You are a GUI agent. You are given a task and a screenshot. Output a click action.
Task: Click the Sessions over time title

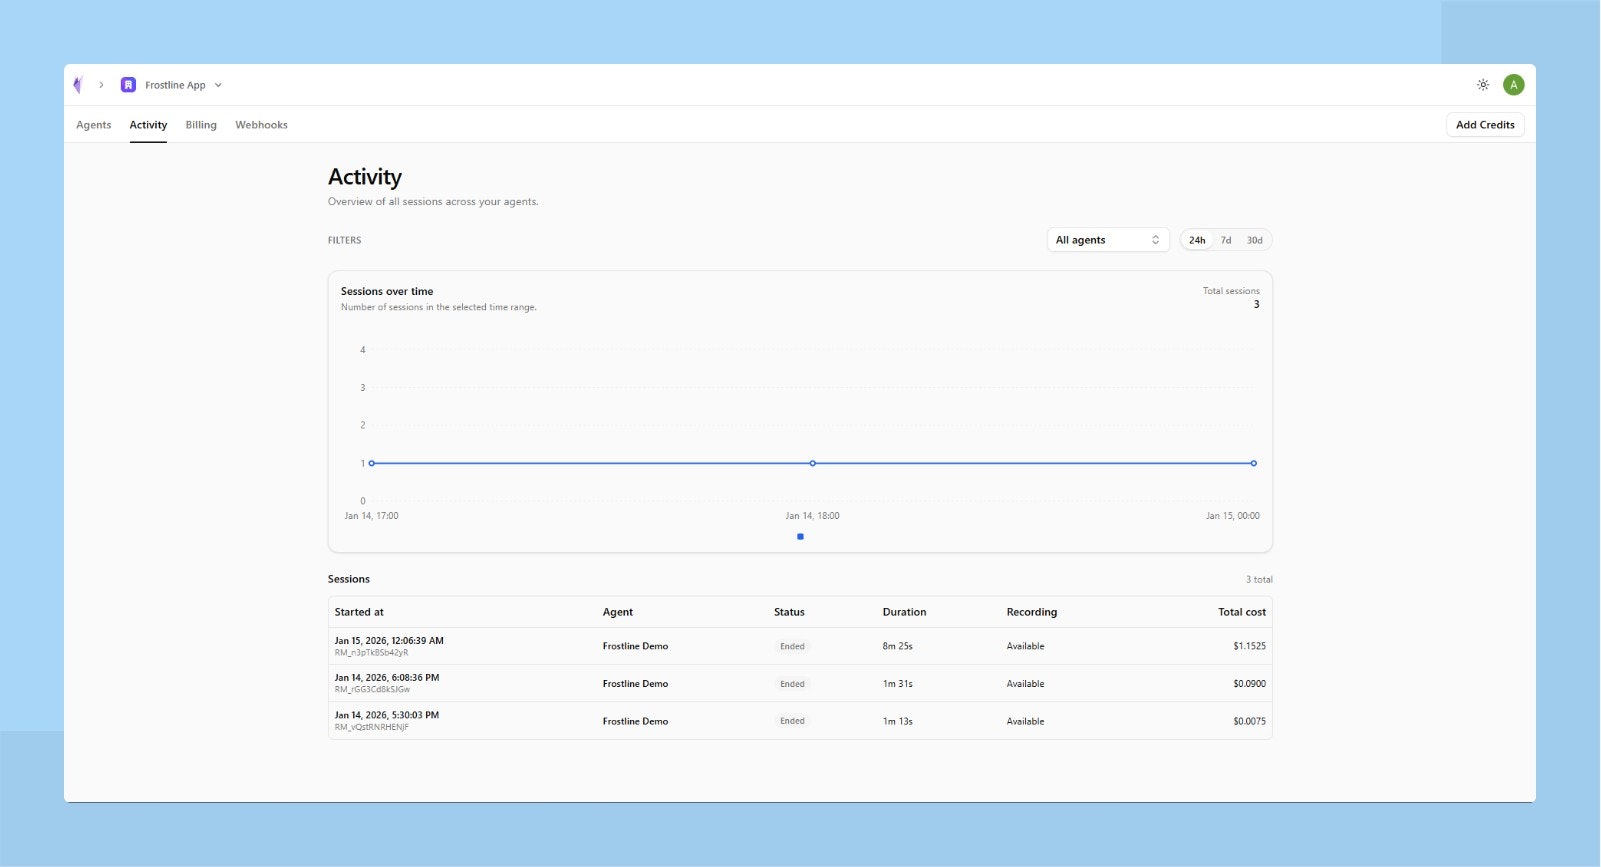(x=387, y=292)
